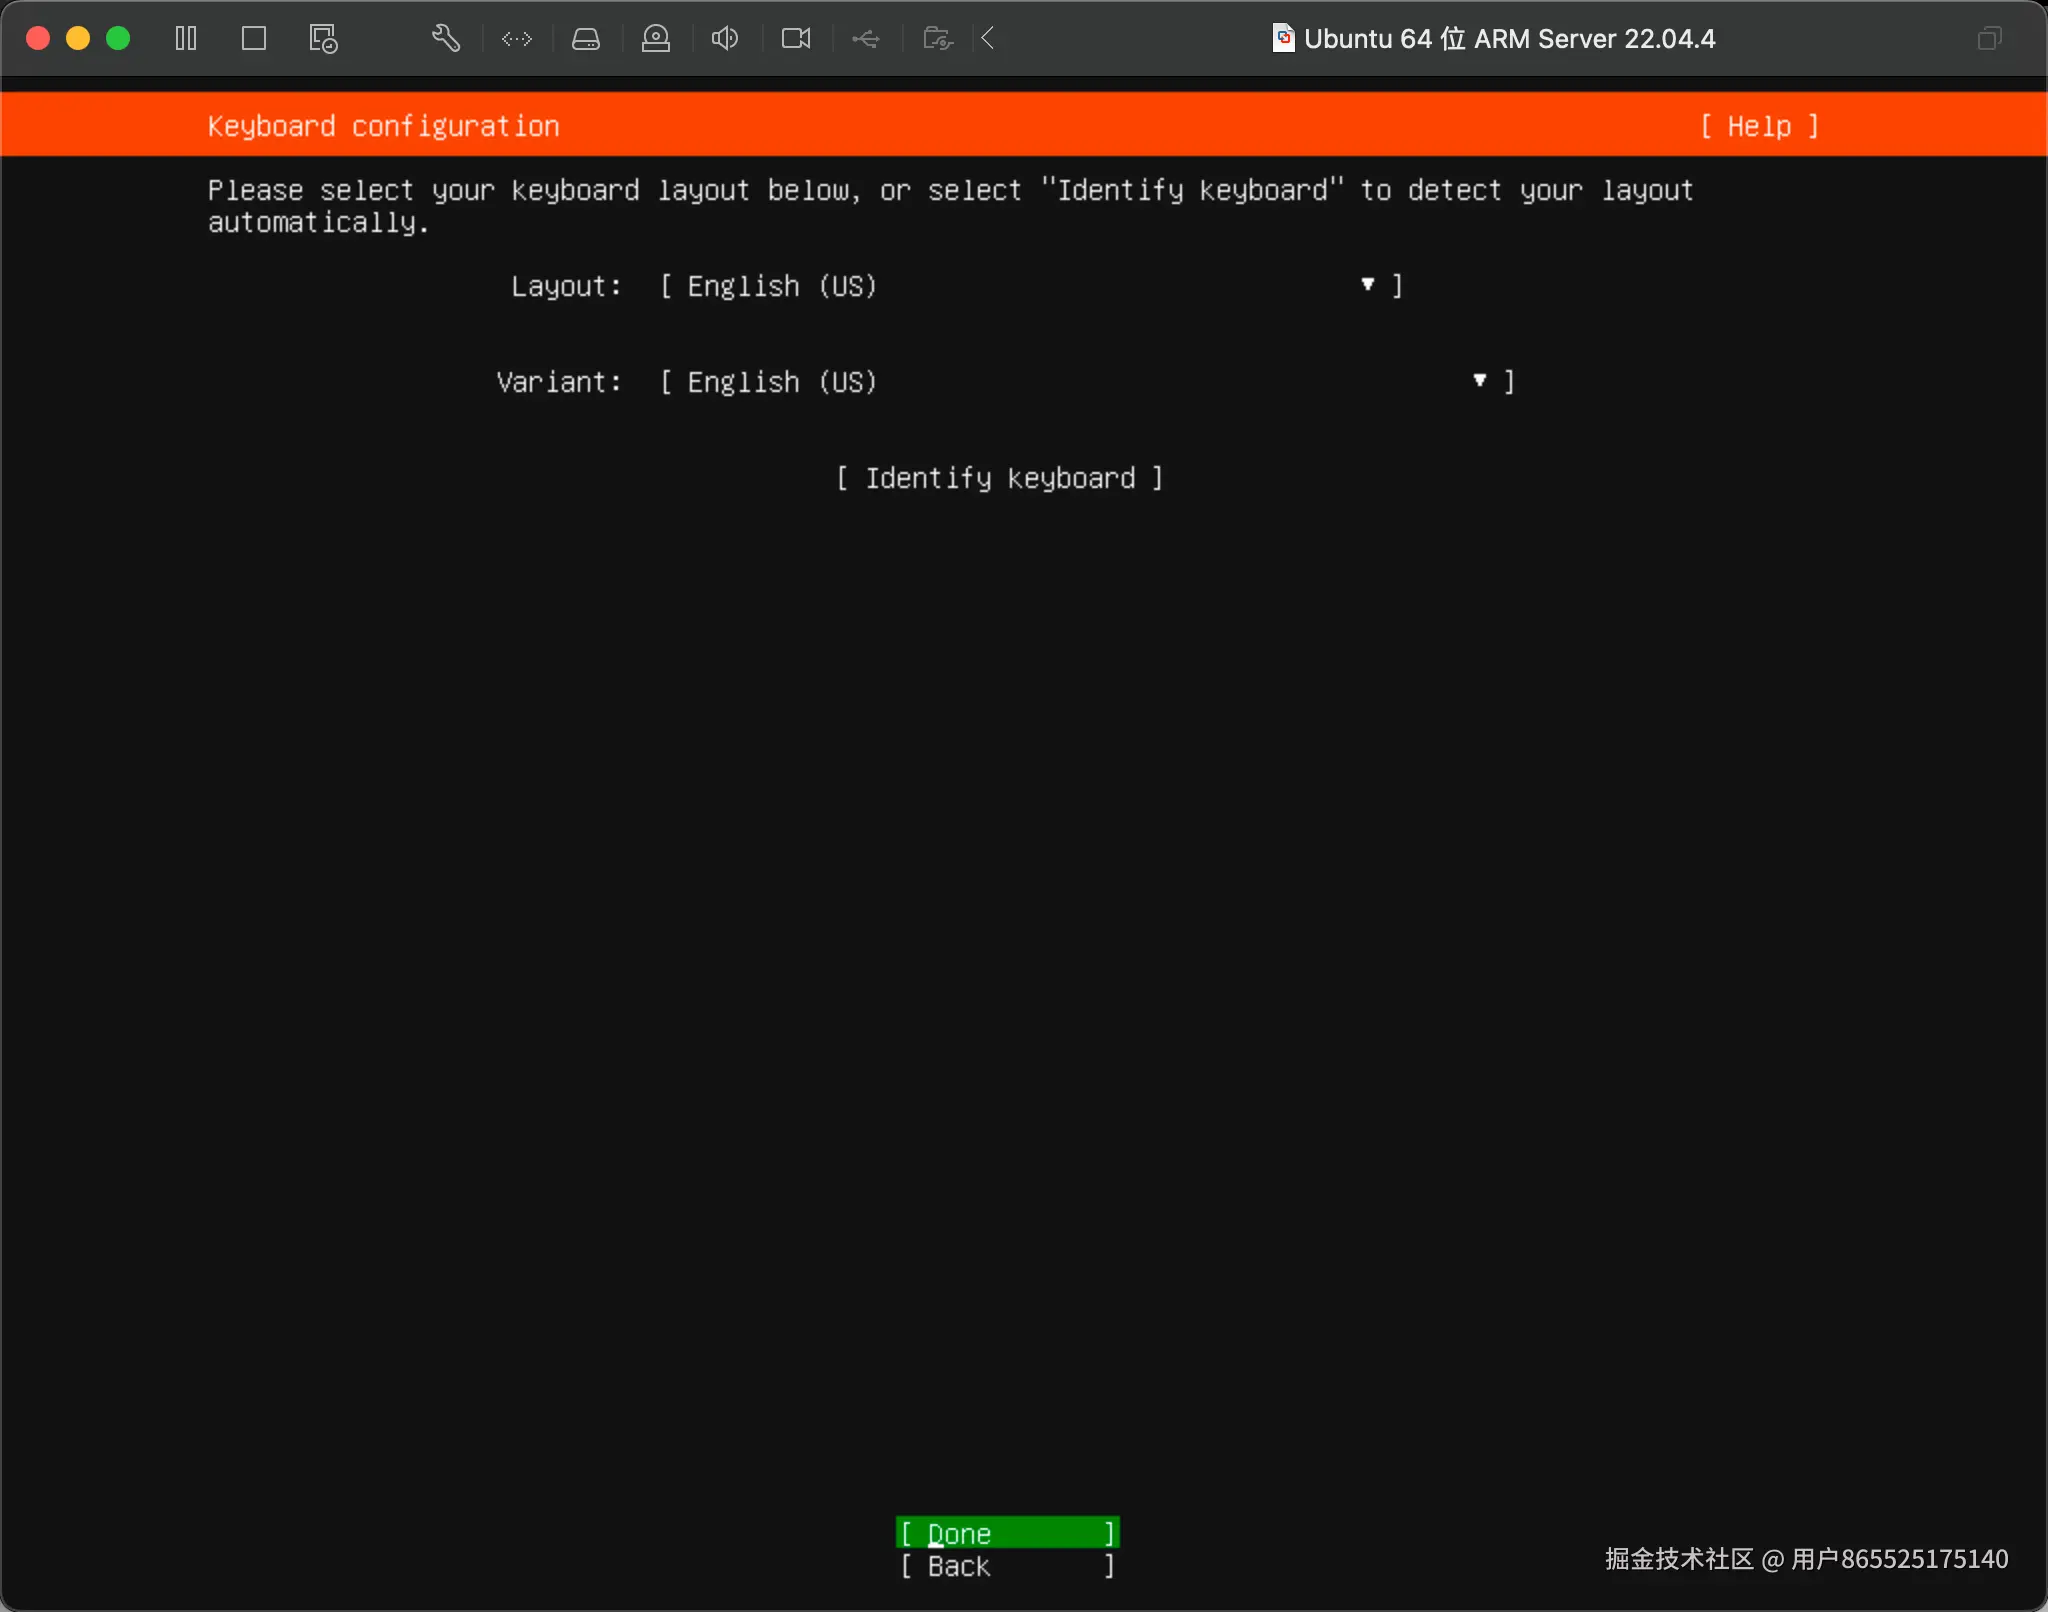Open the Variant dropdown
Screen dimensions: 2048x1612
pos(1086,382)
